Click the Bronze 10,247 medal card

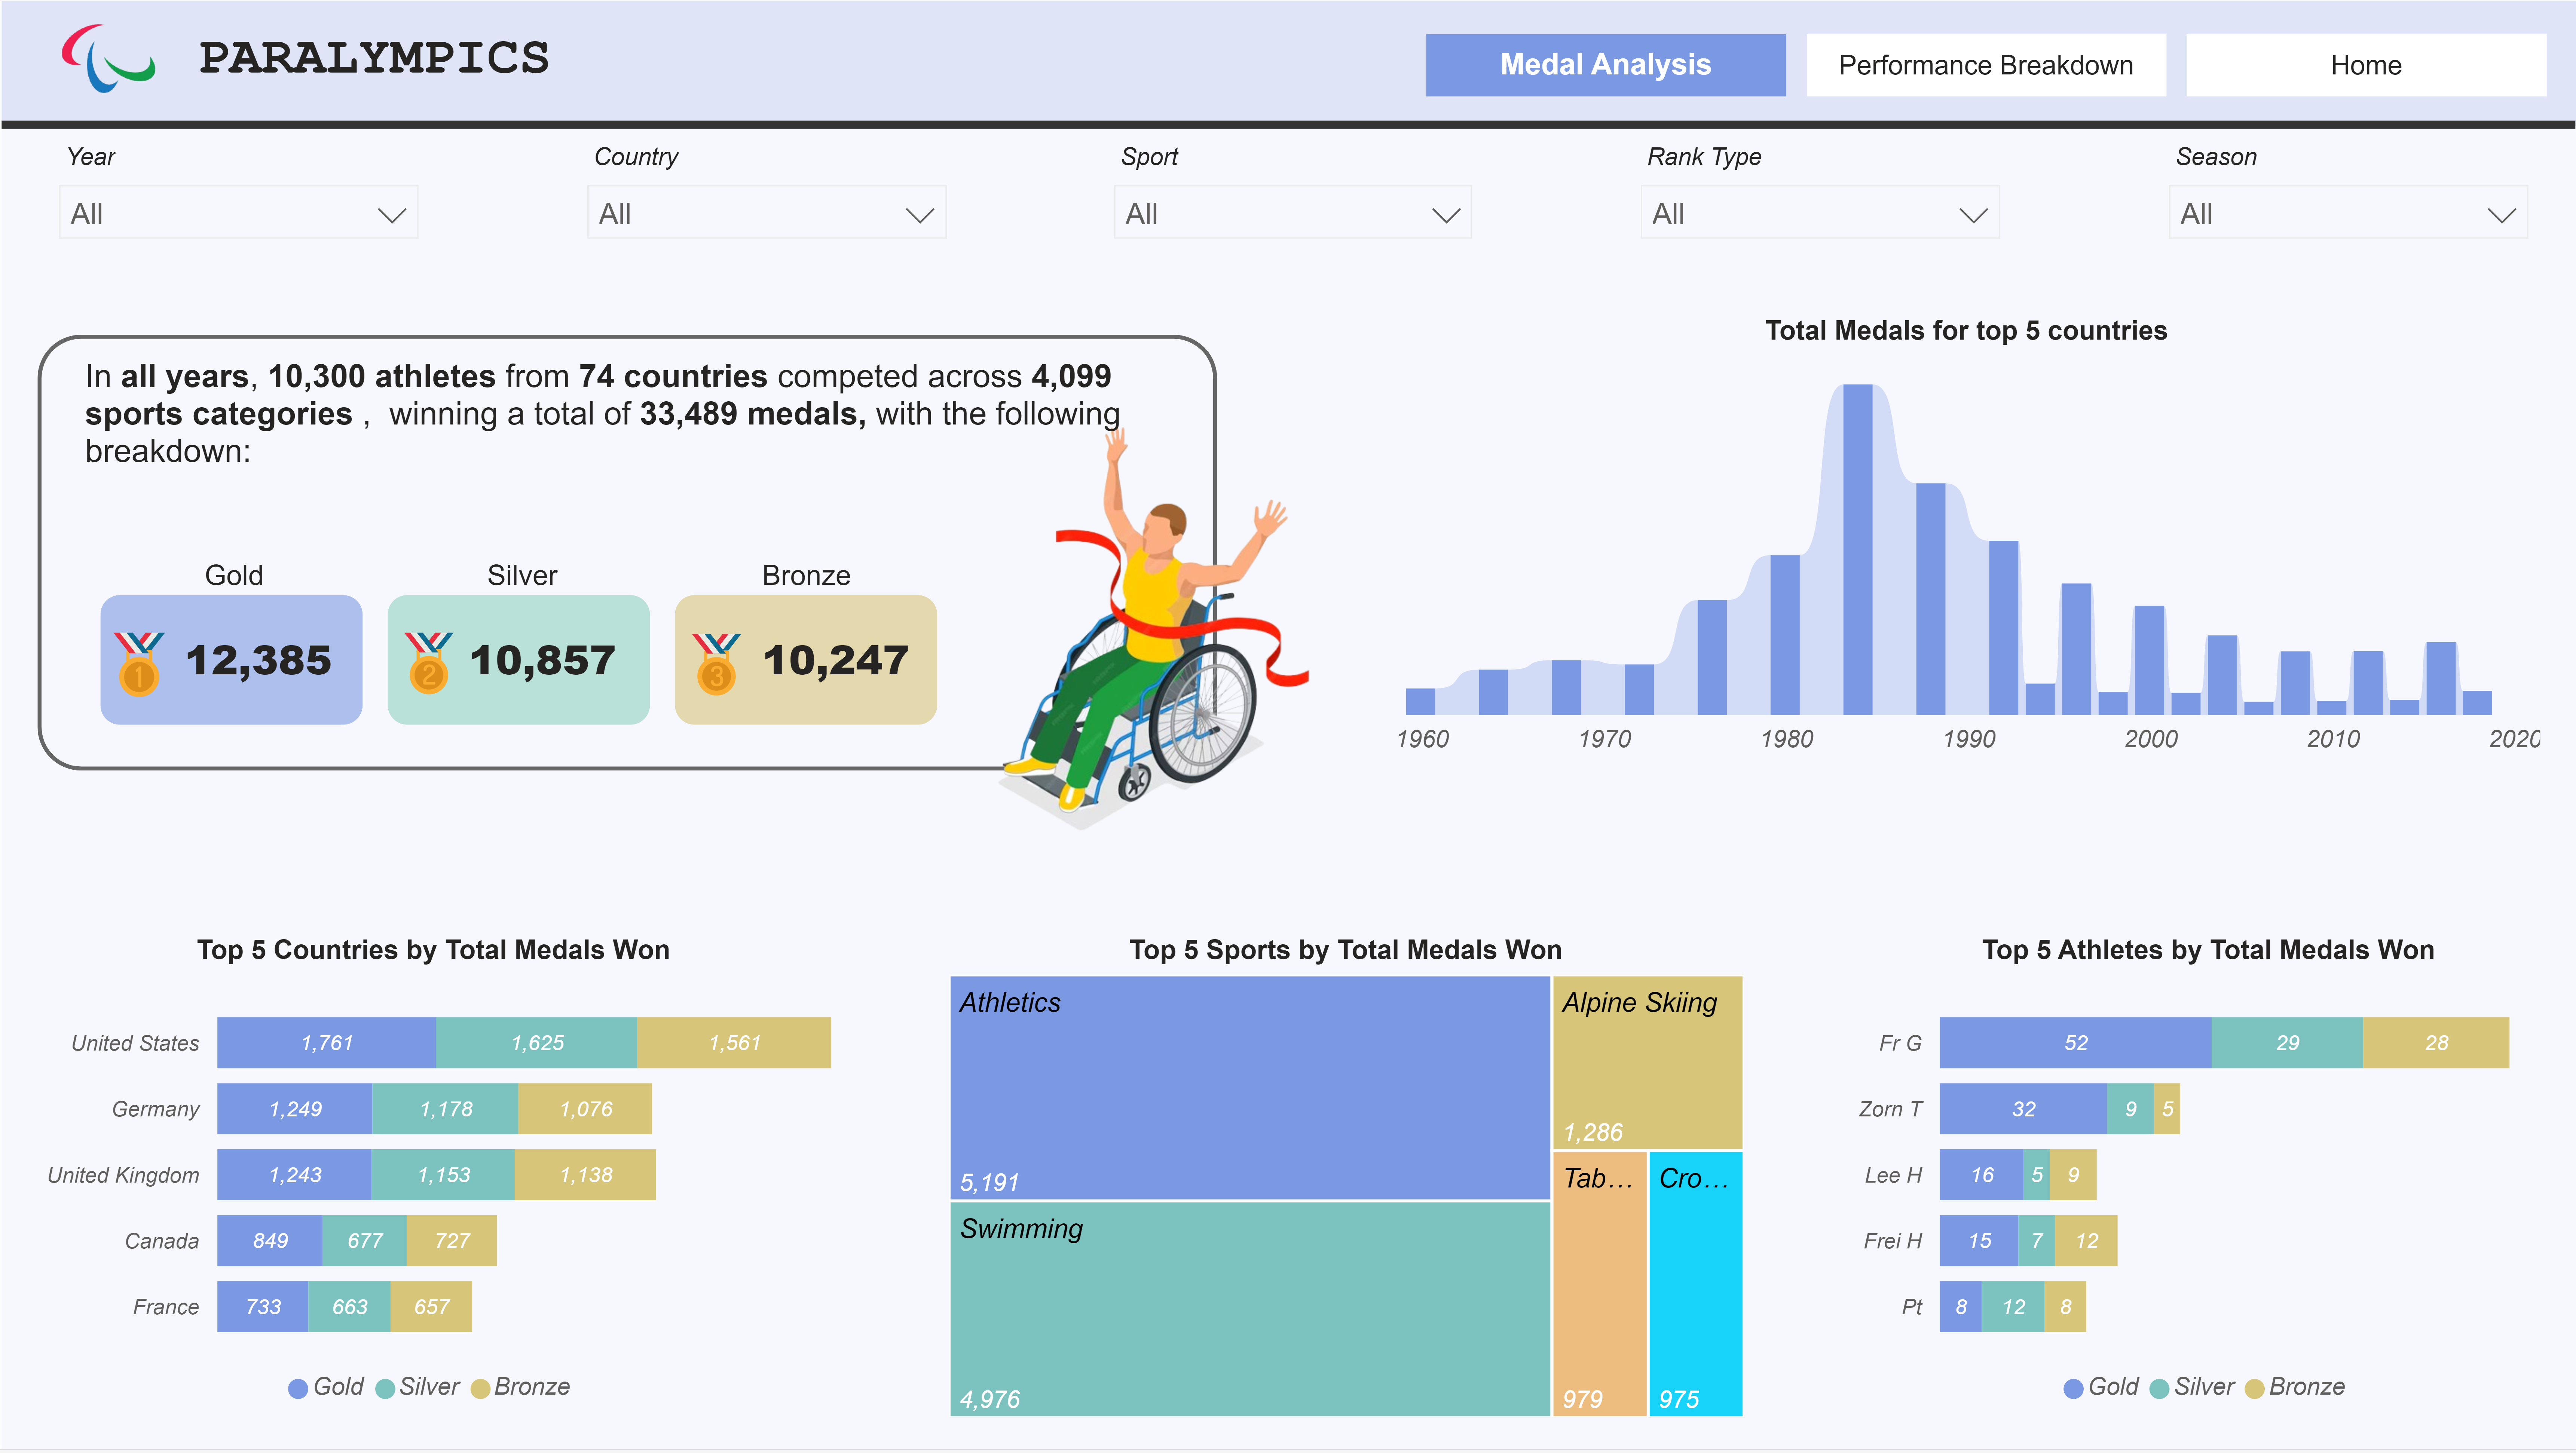806,660
